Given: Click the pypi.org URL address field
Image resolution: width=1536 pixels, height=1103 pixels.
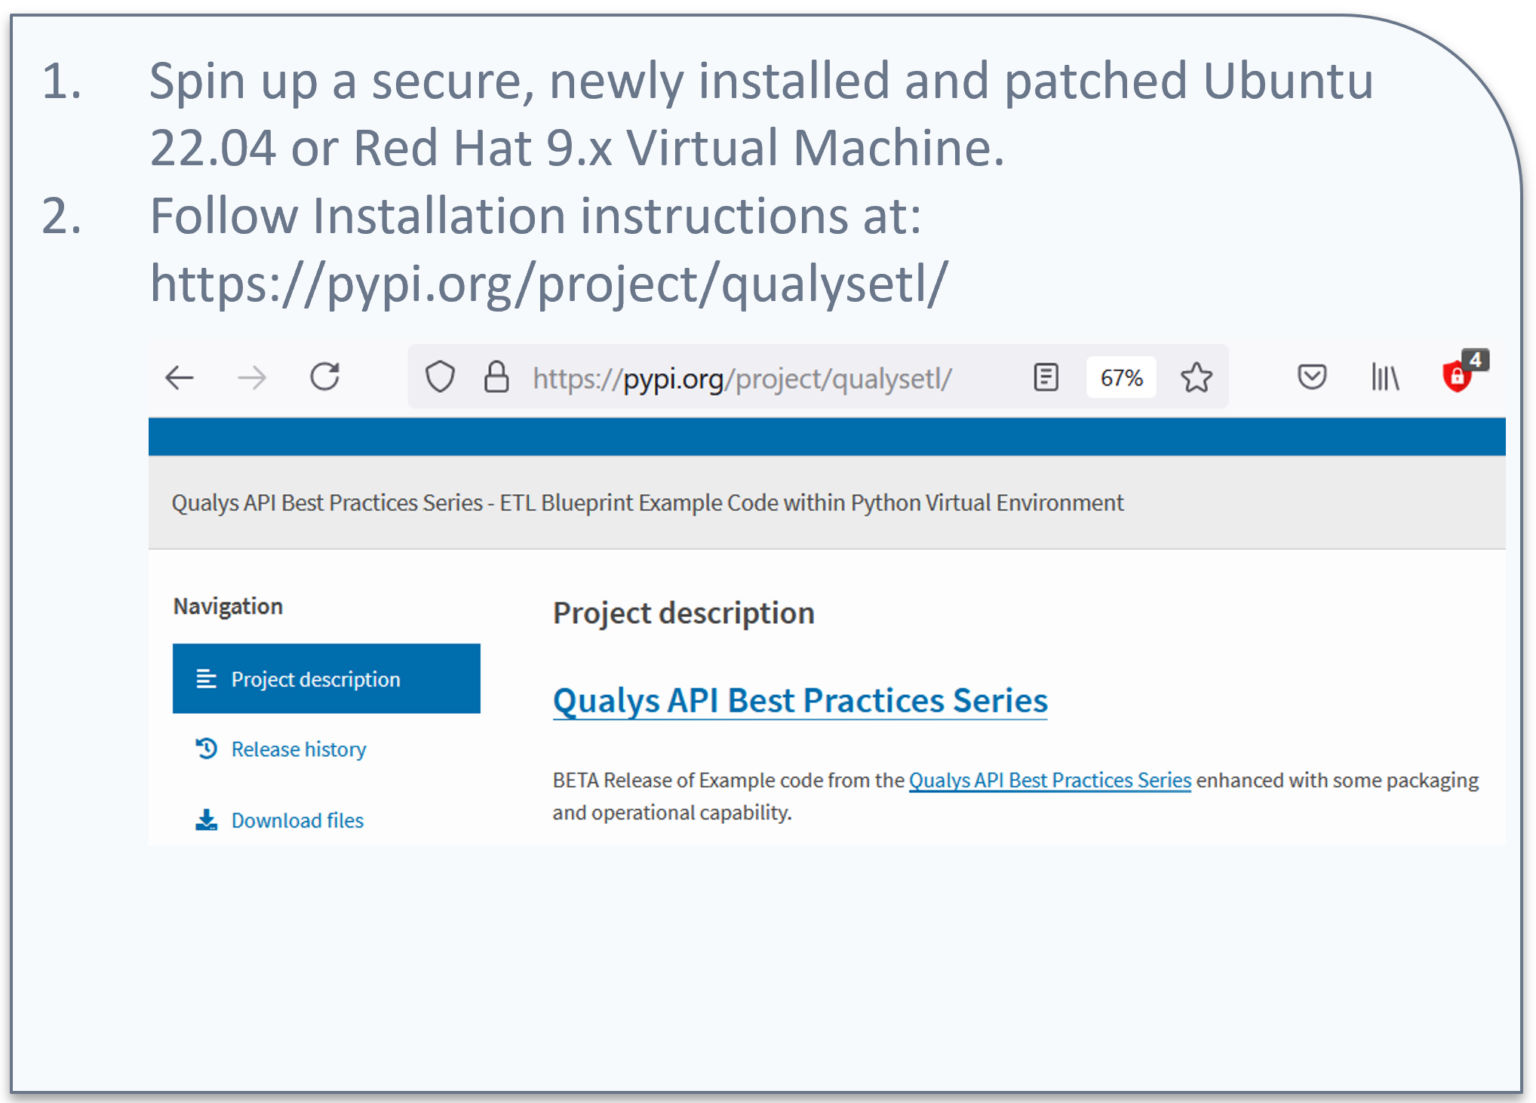Looking at the screenshot, I should [742, 379].
